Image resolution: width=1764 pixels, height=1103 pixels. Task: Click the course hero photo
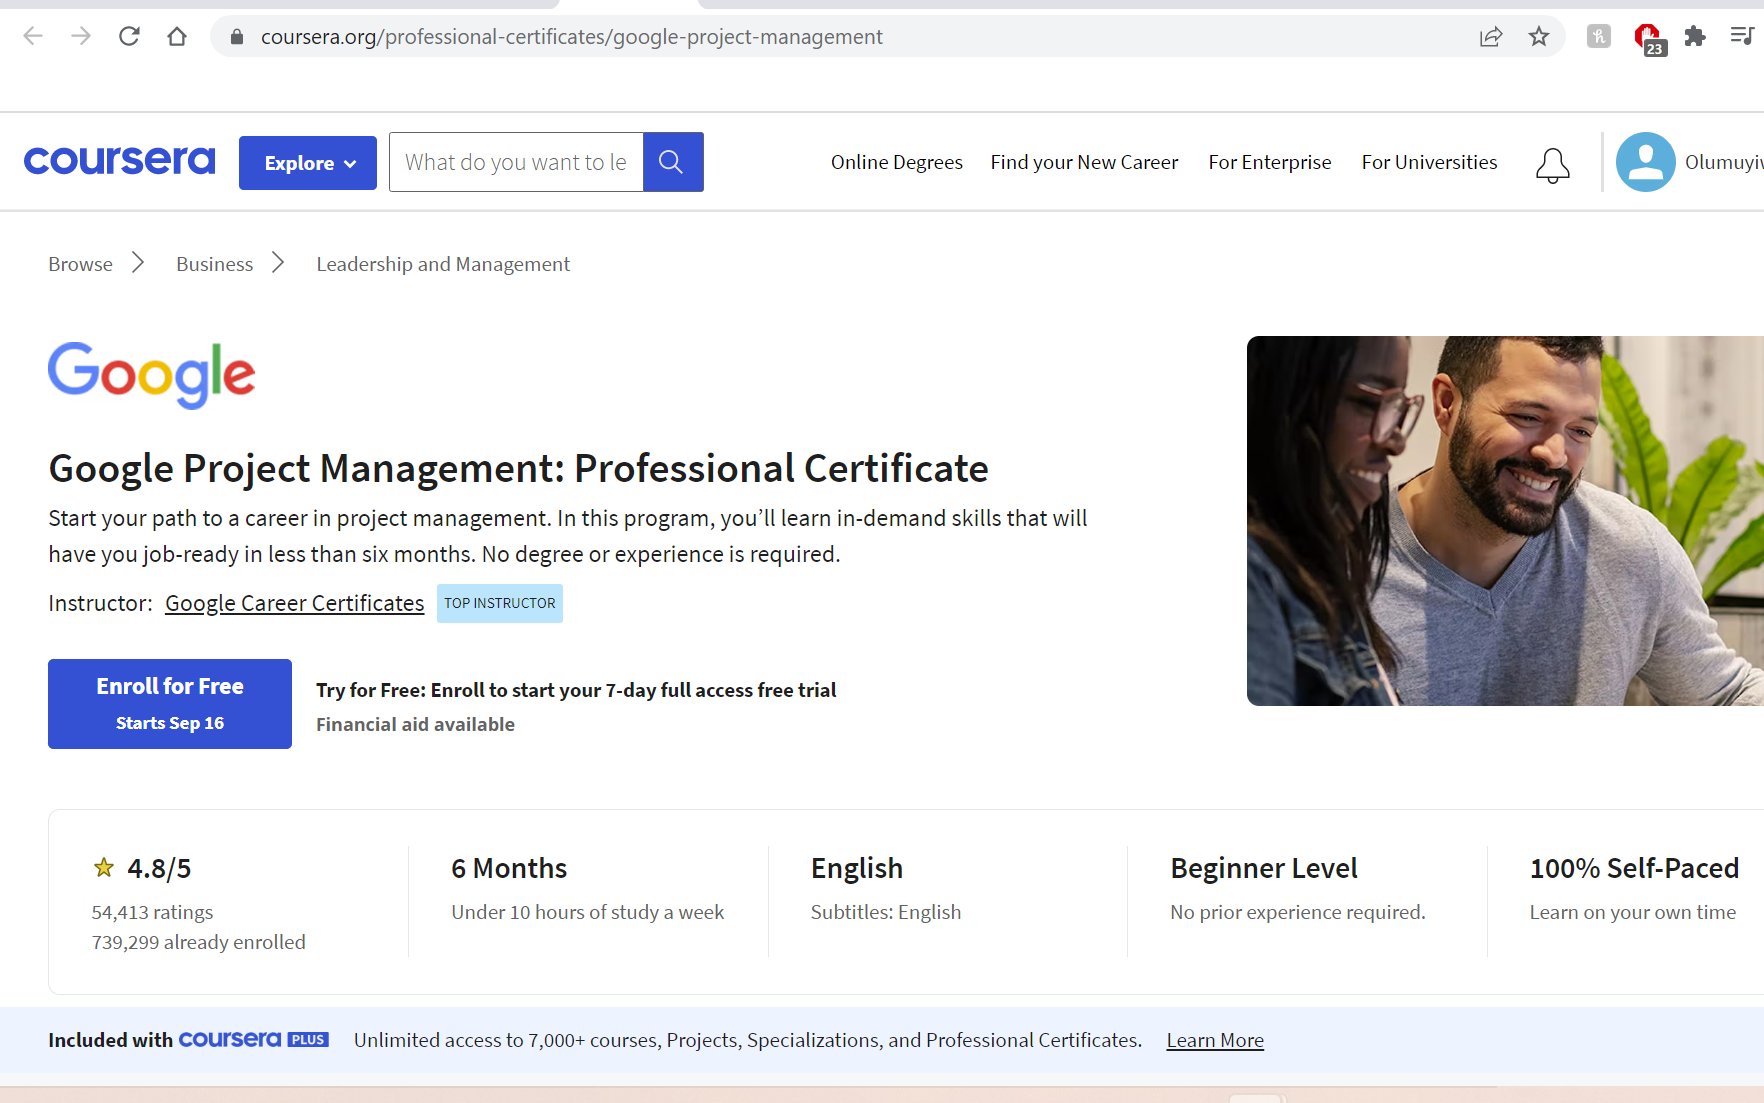coord(1505,521)
